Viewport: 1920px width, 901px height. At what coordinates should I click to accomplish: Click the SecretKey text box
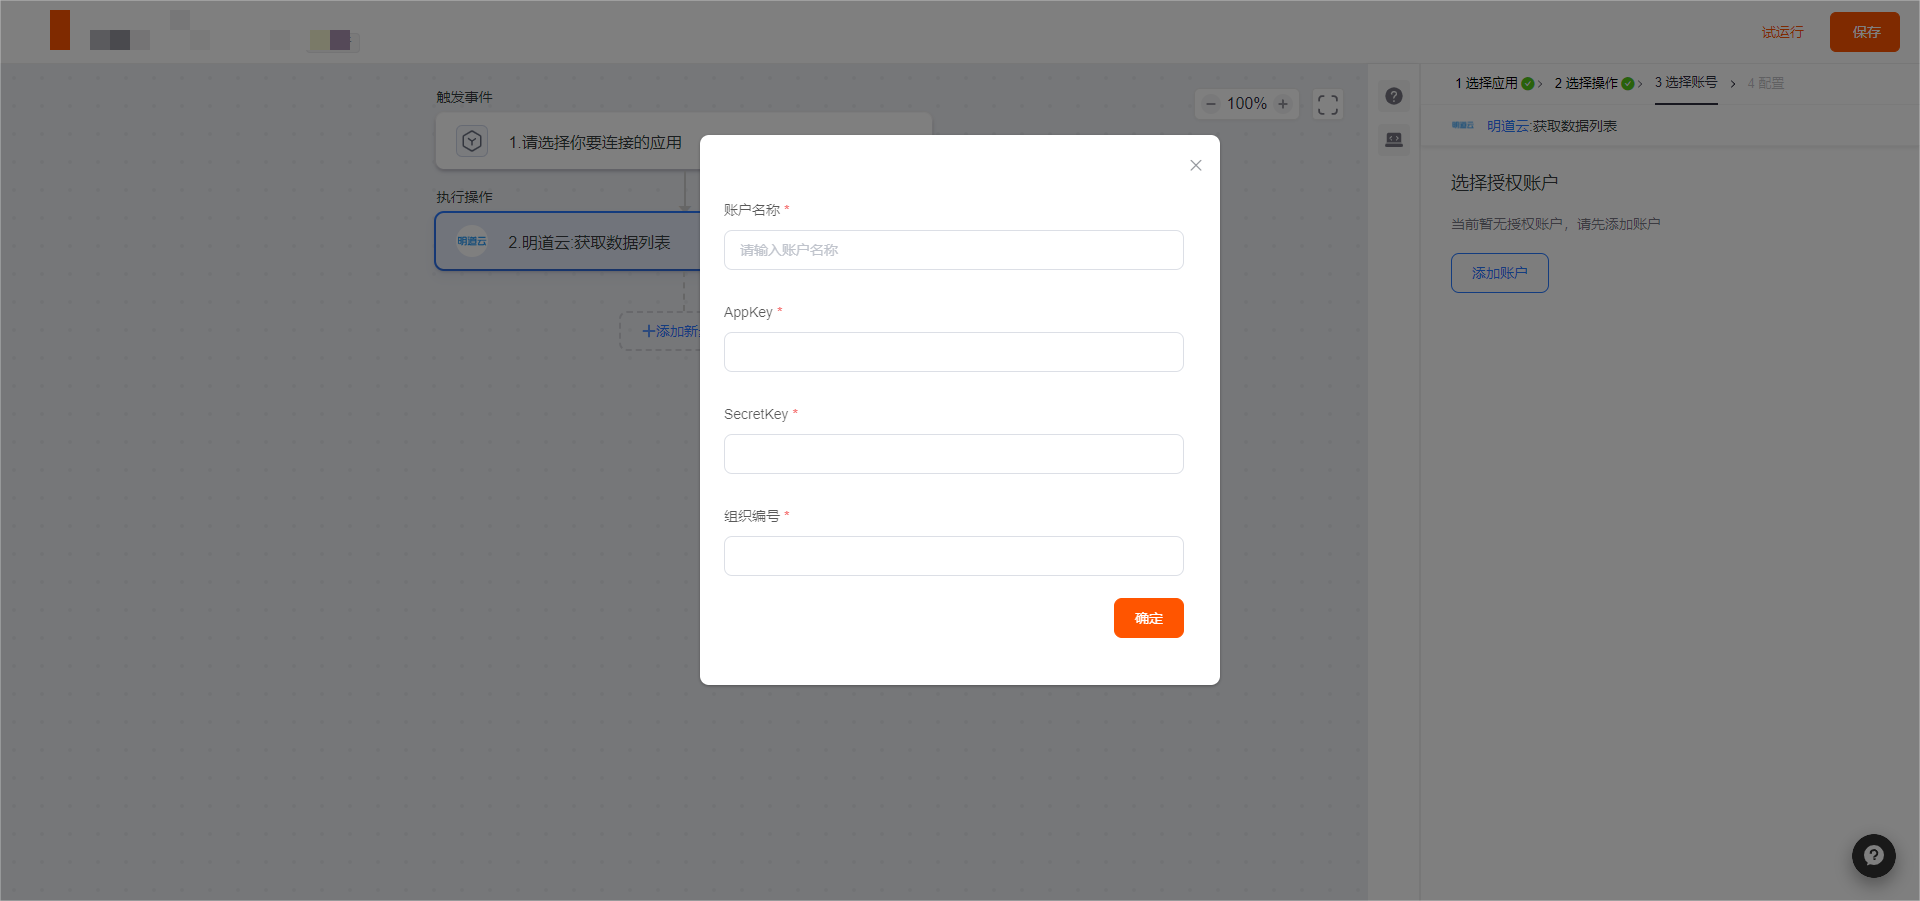(x=953, y=454)
